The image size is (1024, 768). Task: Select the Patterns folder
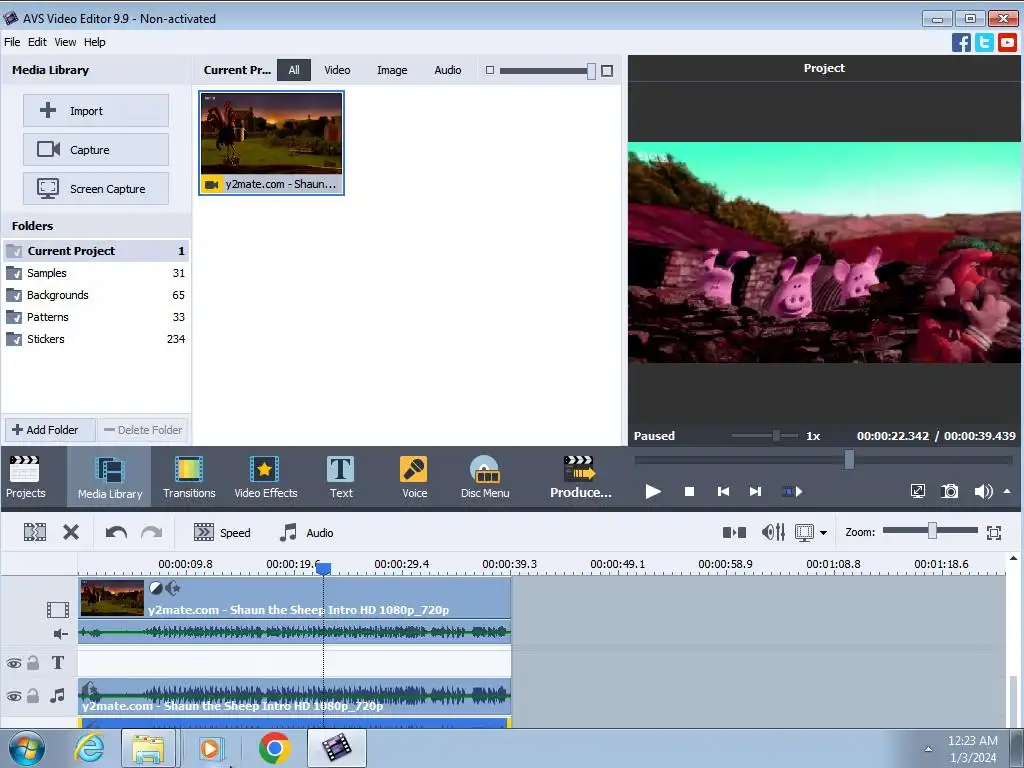click(96, 317)
